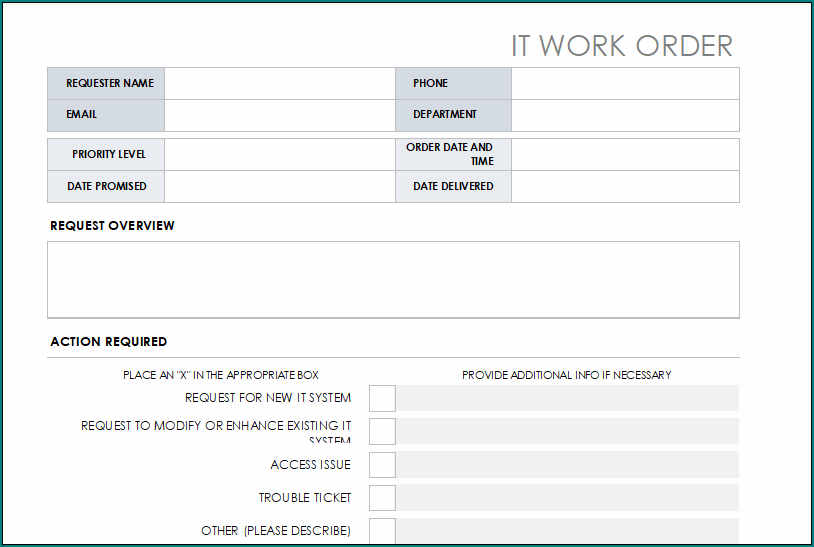Viewport: 814px width, 547px height.
Task: Mark the Trouble Ticket checkbox
Action: tap(383, 498)
